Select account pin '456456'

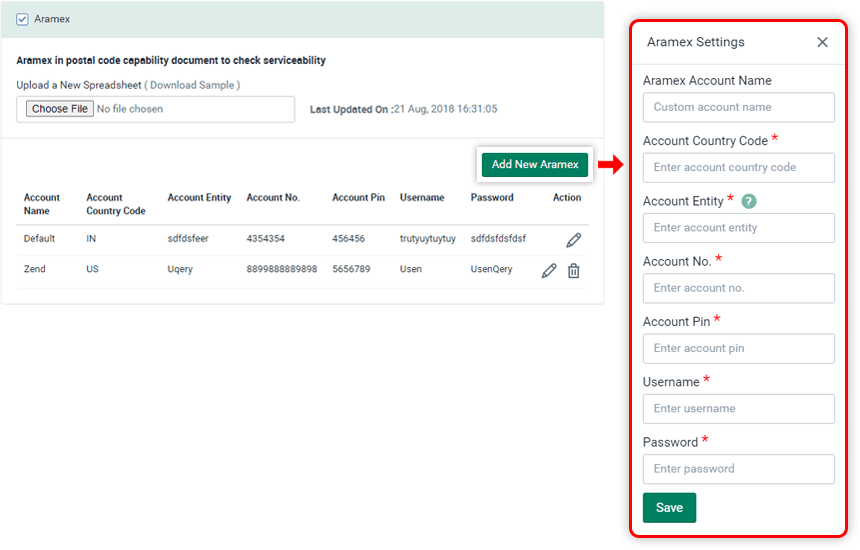pos(348,239)
